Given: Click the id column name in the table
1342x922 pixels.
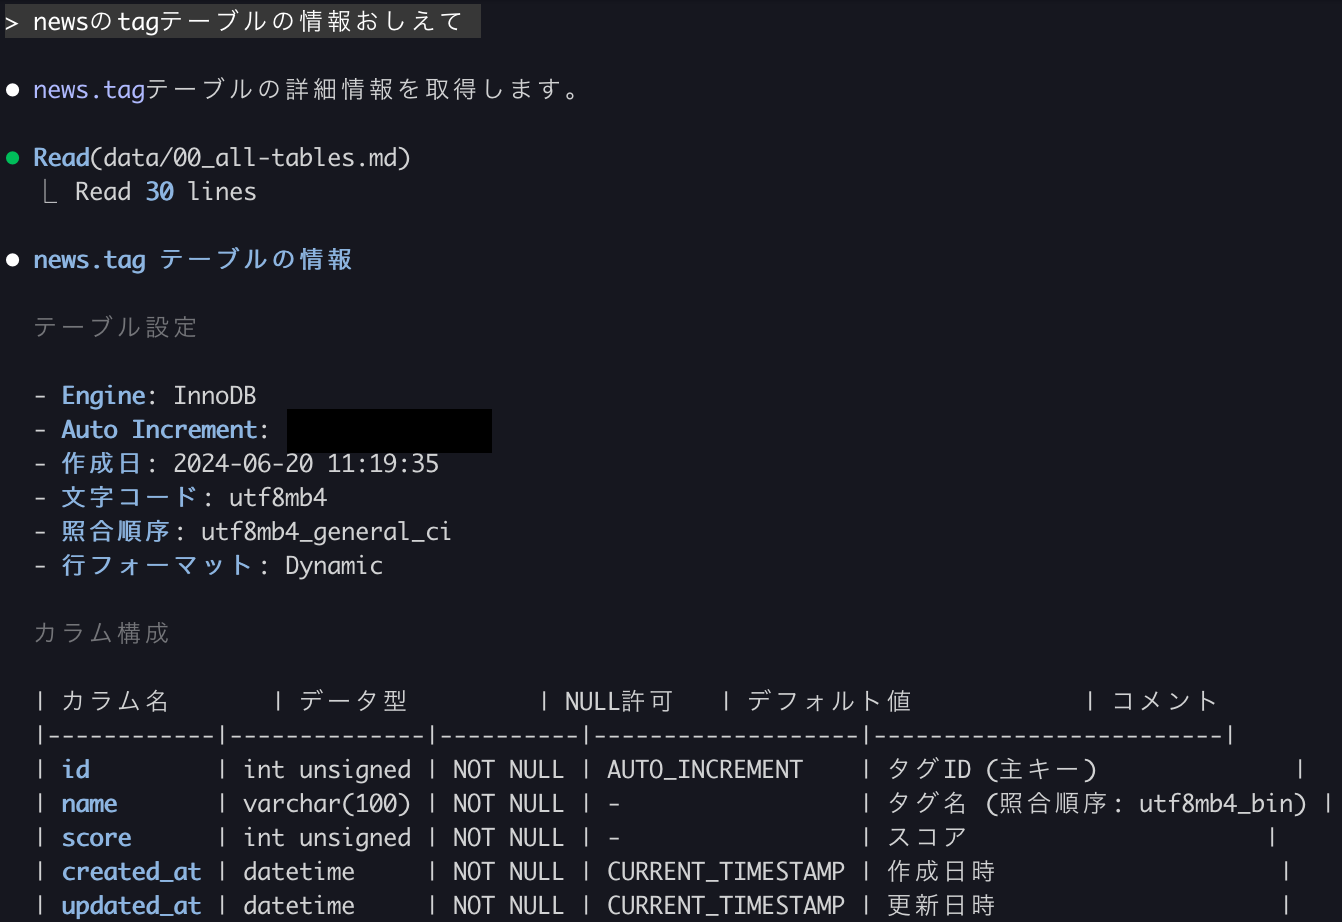Looking at the screenshot, I should click(x=76, y=770).
